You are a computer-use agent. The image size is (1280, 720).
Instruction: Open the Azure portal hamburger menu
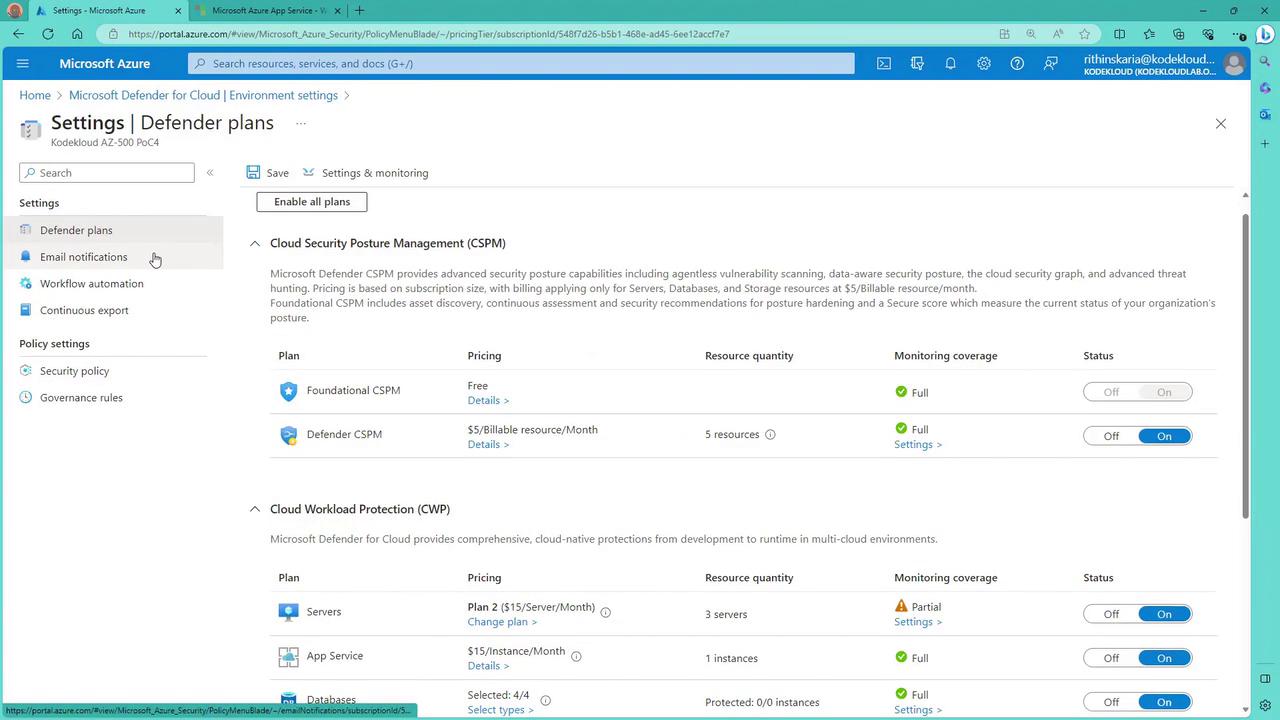pyautogui.click(x=23, y=63)
